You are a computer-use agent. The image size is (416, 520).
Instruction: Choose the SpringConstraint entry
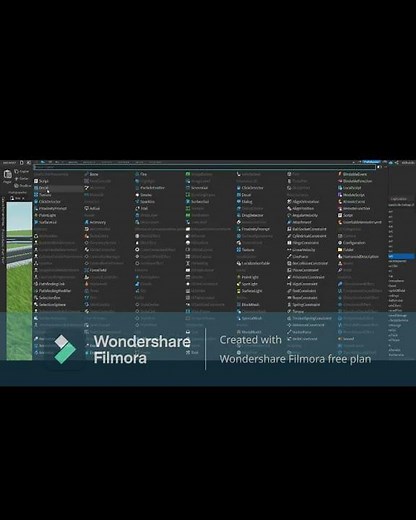pos(304,305)
